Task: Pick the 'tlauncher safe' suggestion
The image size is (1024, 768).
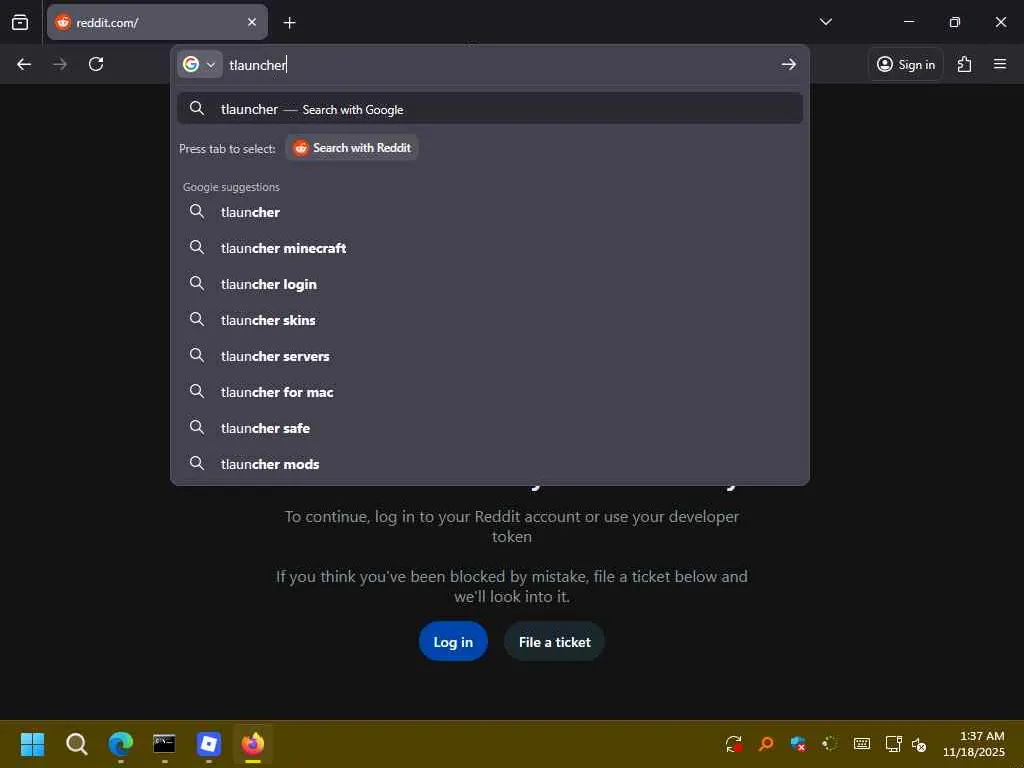Action: tap(490, 428)
